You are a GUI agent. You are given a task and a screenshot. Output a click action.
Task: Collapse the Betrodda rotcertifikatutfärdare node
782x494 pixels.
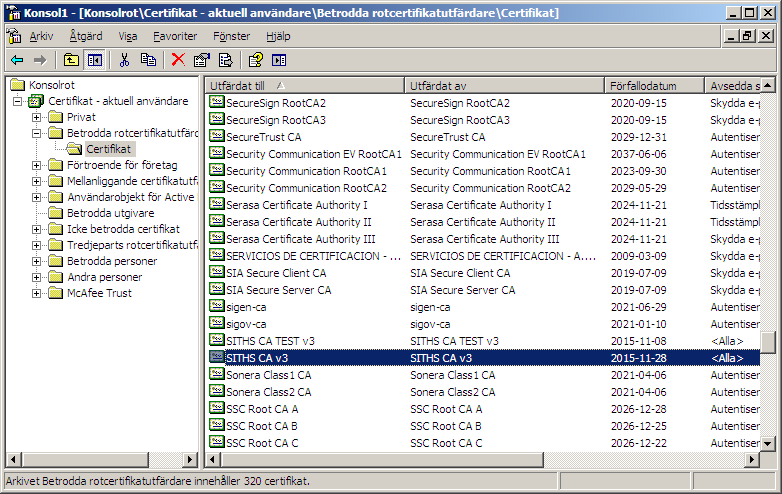point(36,133)
